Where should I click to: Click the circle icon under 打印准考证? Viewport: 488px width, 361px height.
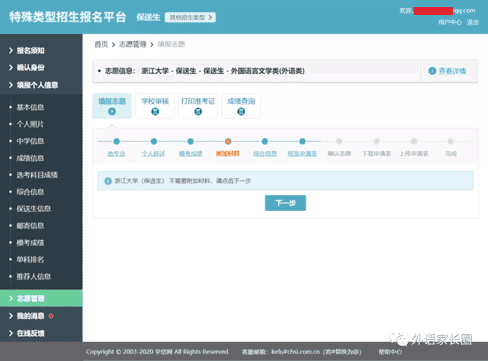(x=198, y=112)
